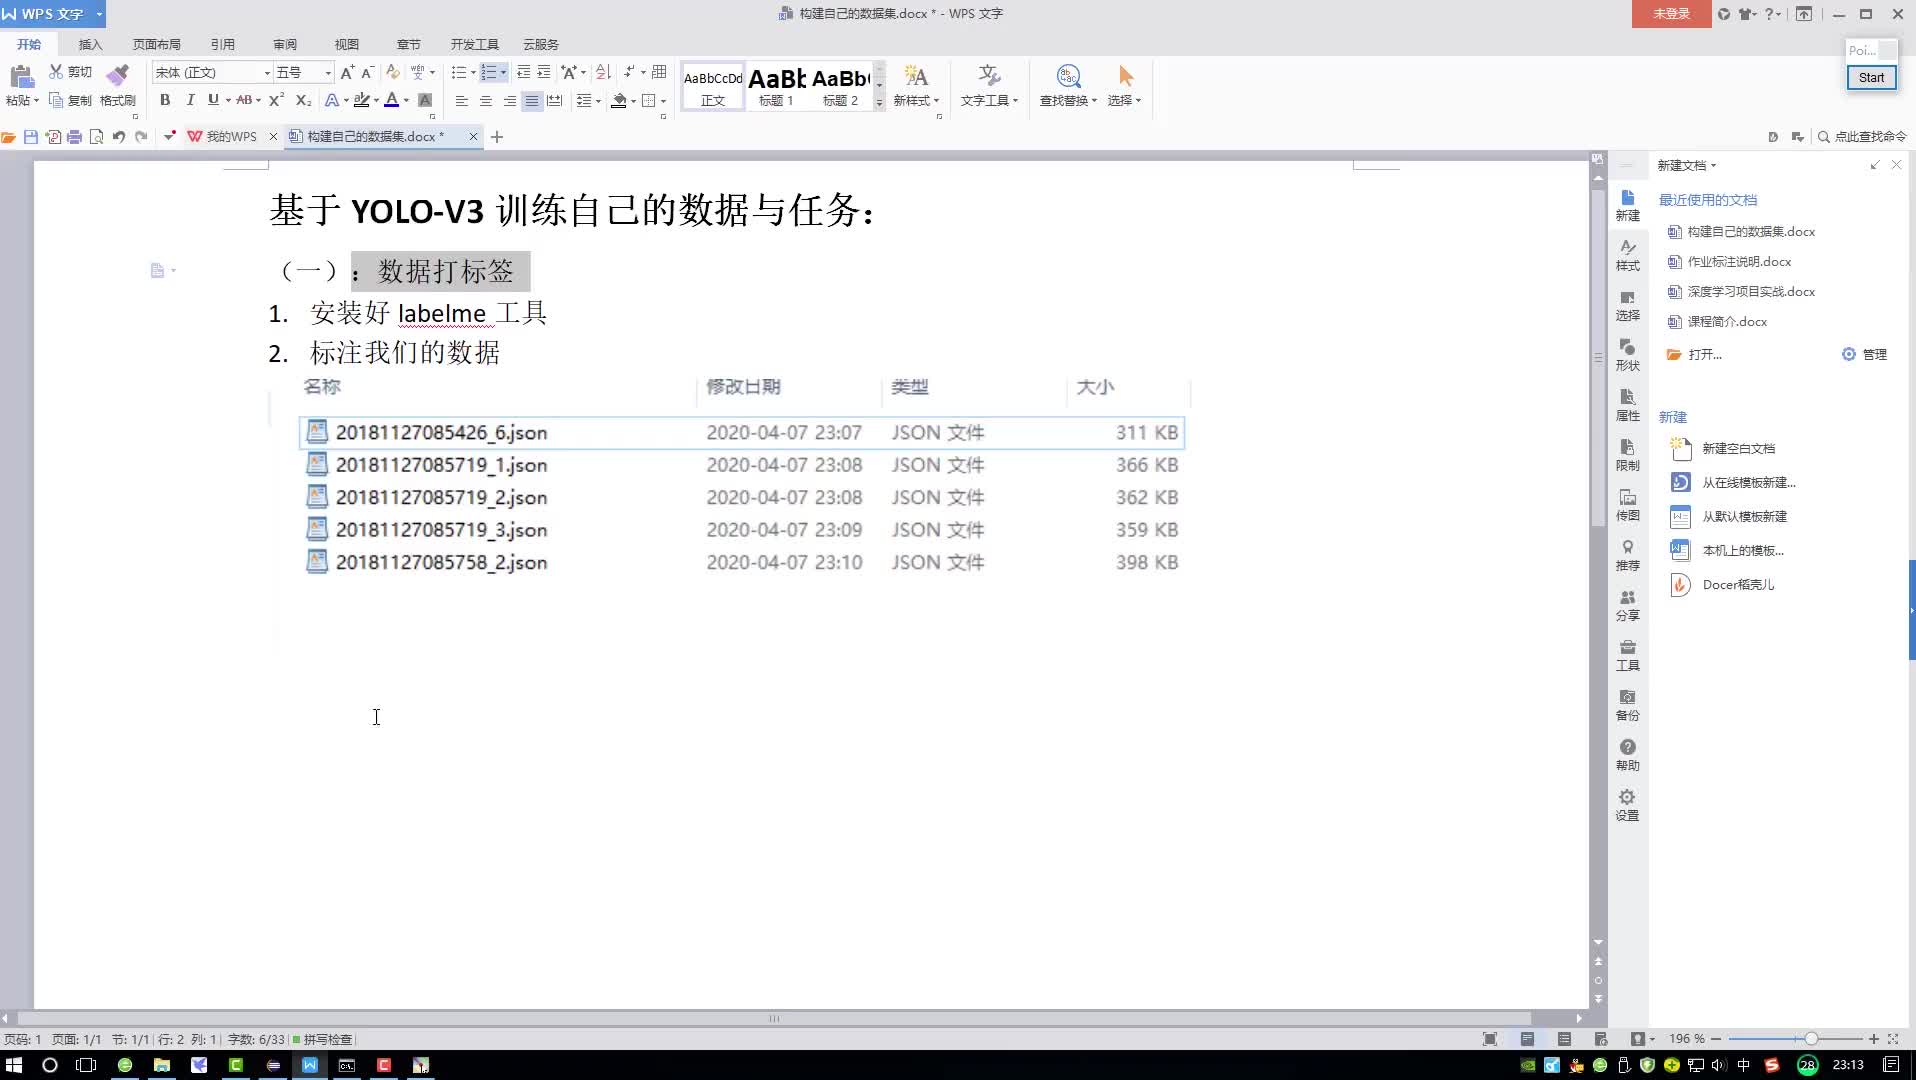Open the Styles sidebar panel
Viewport: 1916px width, 1080px height.
(1627, 255)
